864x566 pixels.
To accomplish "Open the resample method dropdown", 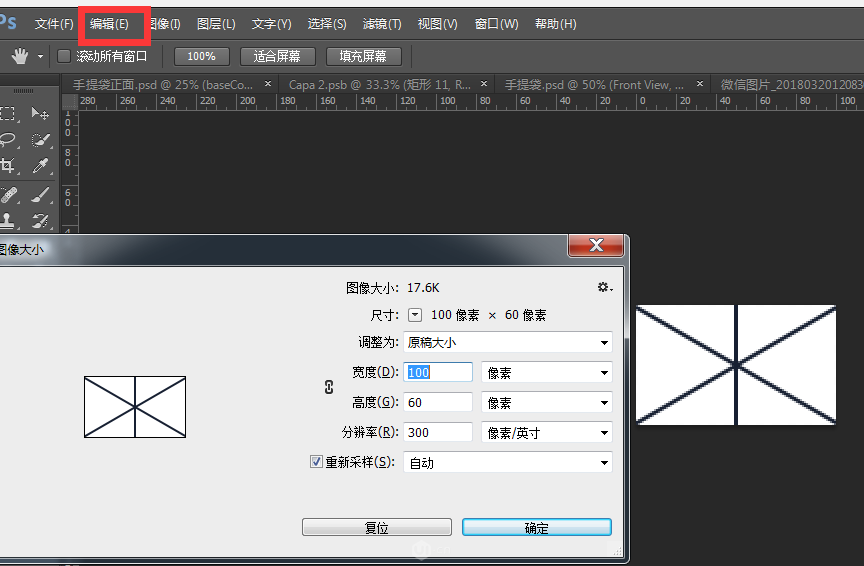I will (507, 462).
